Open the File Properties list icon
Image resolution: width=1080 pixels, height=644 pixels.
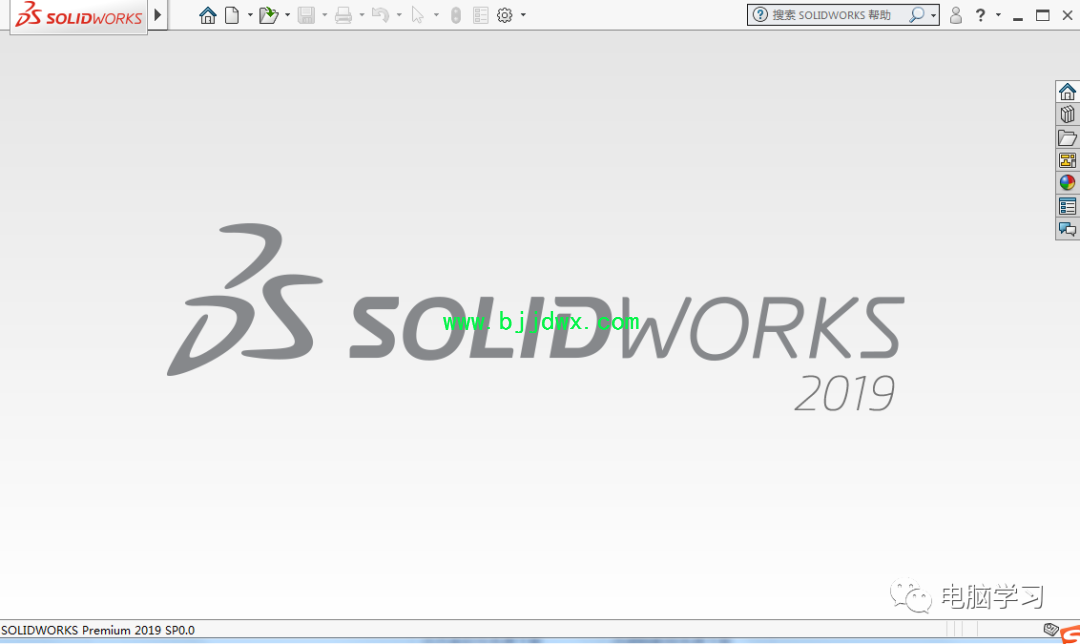pyautogui.click(x=481, y=15)
